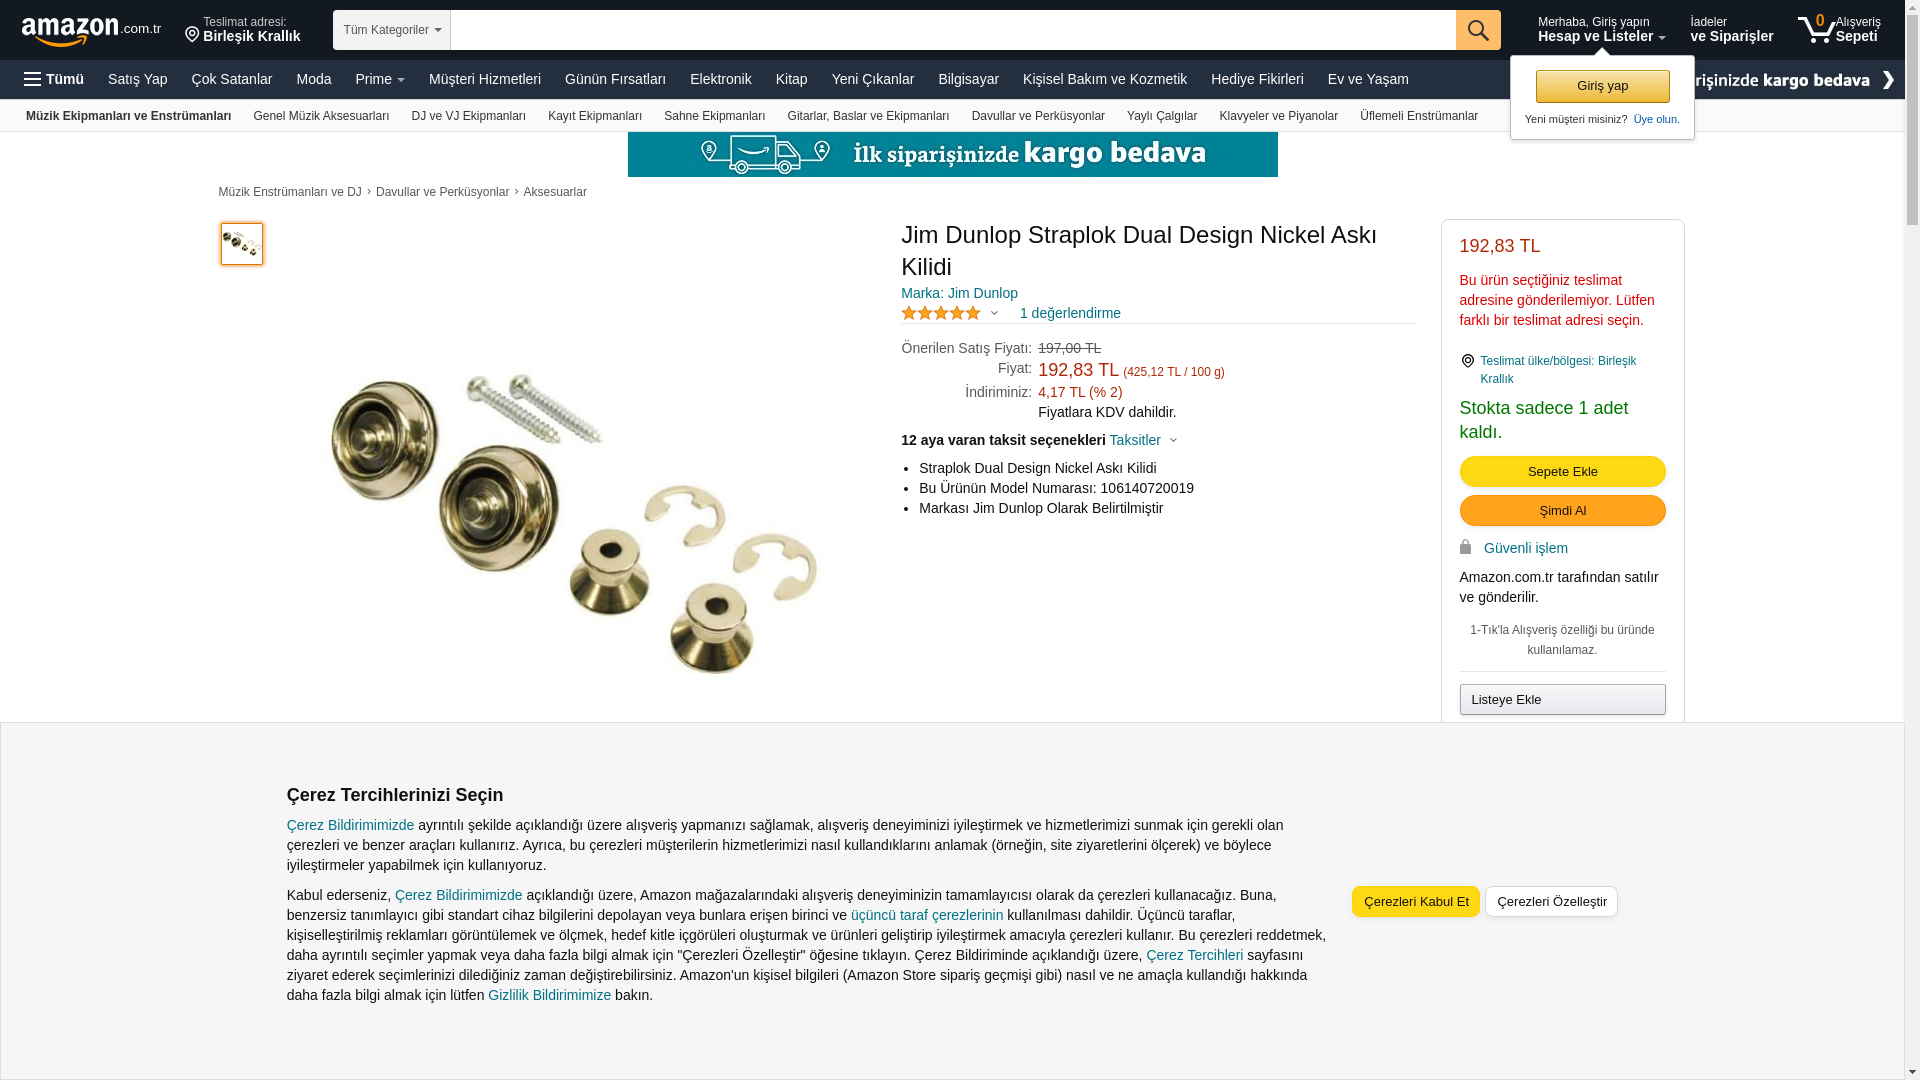This screenshot has width=1920, height=1080.
Task: Expand the Taksitler installment options
Action: (1143, 440)
